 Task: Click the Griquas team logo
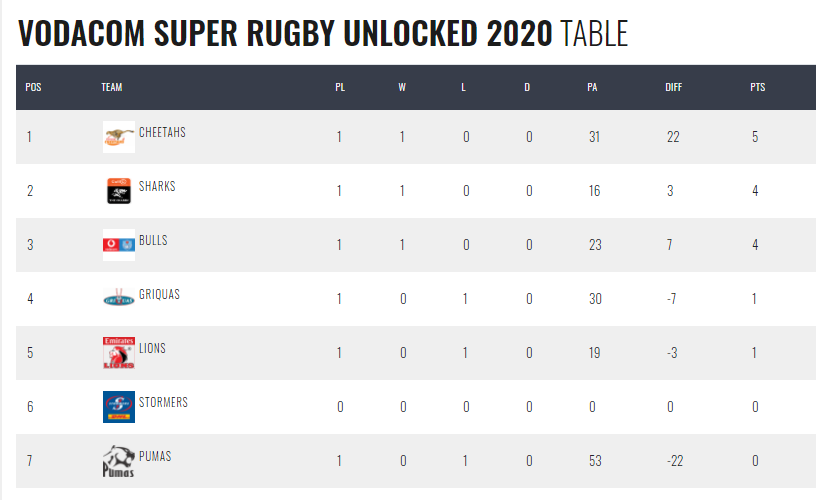click(118, 298)
